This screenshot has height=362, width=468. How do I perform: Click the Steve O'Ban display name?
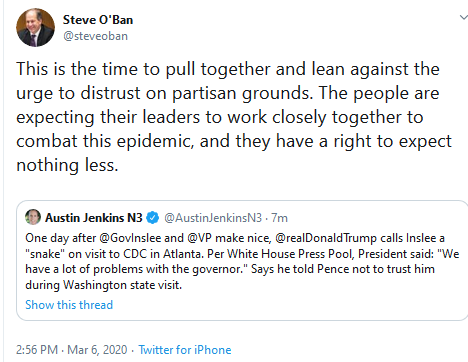(98, 20)
